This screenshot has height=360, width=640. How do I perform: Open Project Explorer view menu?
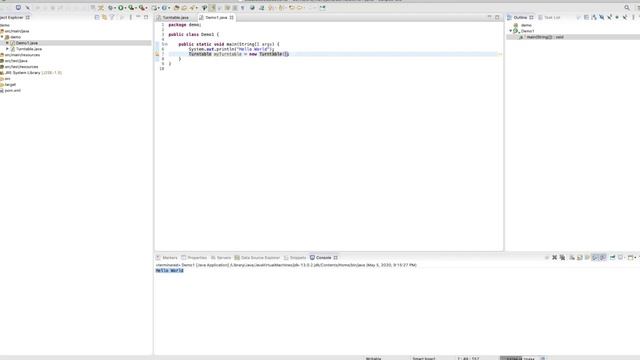tap(131, 17)
